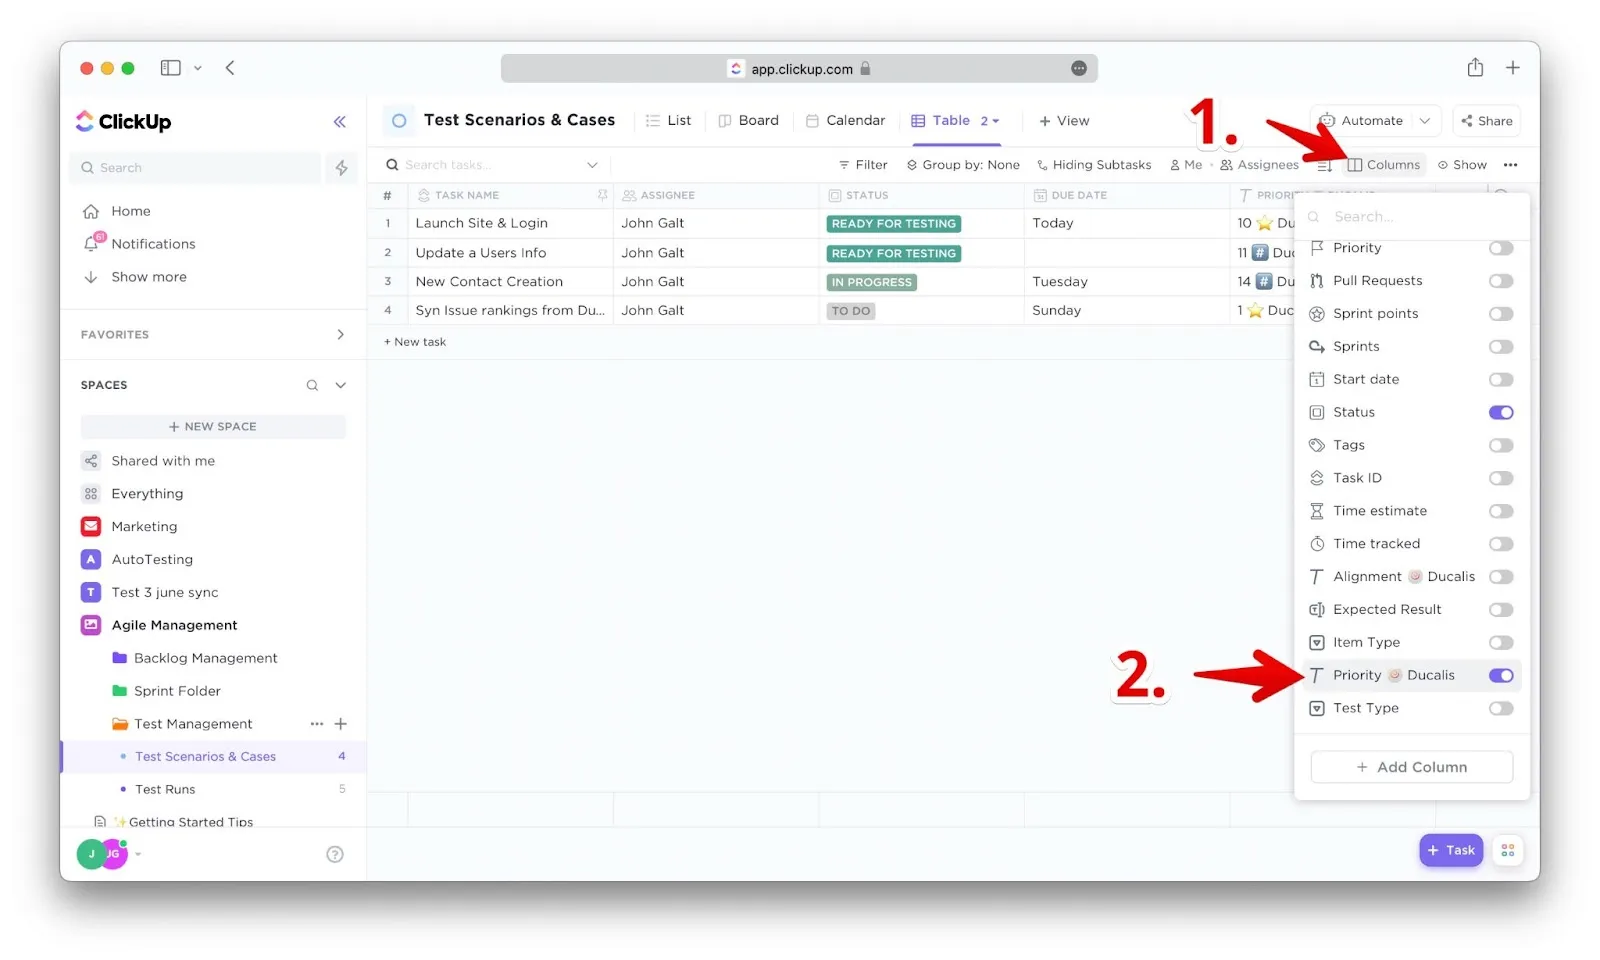Image resolution: width=1600 pixels, height=960 pixels.
Task: Open the three-dot menu in the view toolbar
Action: [x=1510, y=165]
